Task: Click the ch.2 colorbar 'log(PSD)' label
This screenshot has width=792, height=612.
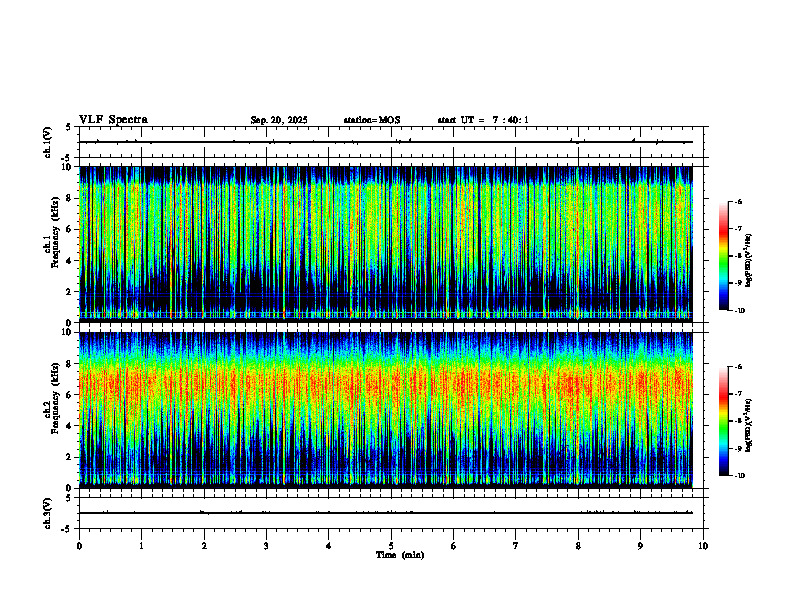Action: (749, 426)
